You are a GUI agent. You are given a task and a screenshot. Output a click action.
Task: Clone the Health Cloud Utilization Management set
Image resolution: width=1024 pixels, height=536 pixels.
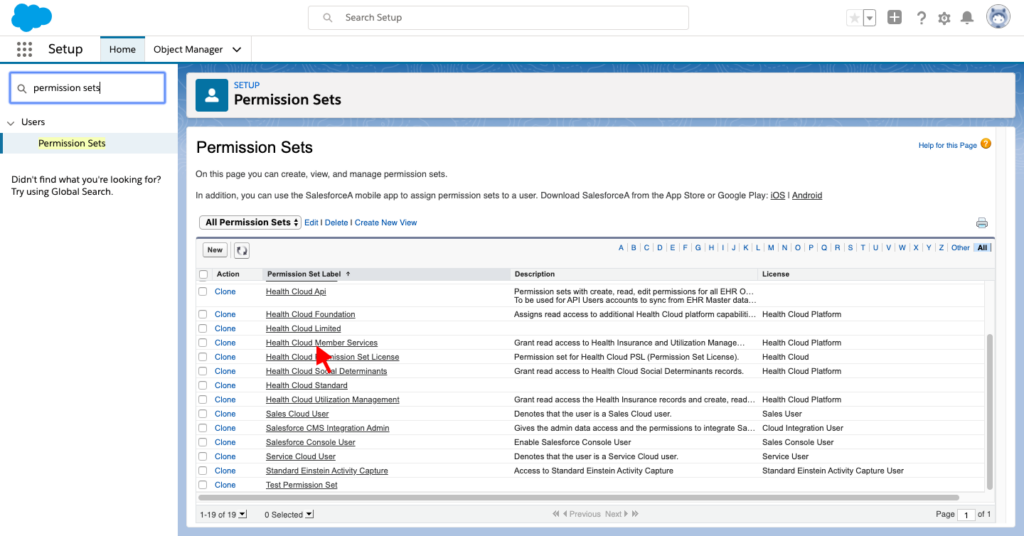pos(225,400)
